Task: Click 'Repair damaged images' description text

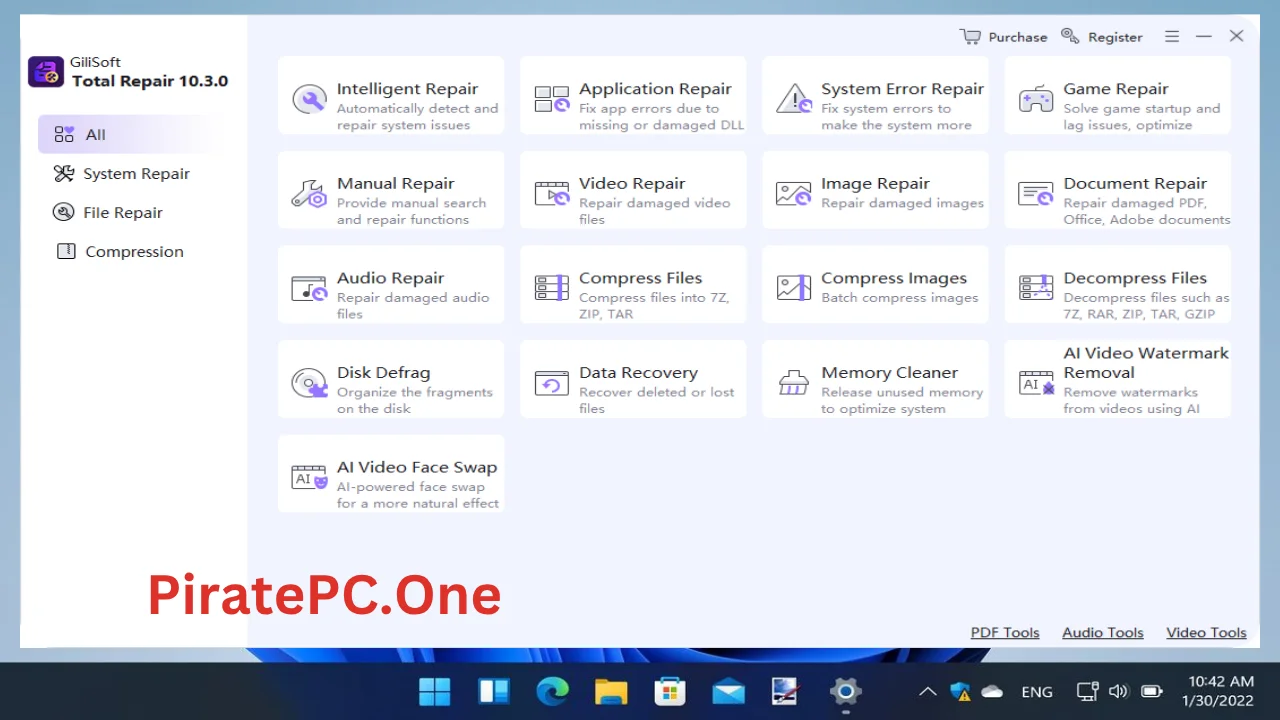Action: pyautogui.click(x=902, y=203)
